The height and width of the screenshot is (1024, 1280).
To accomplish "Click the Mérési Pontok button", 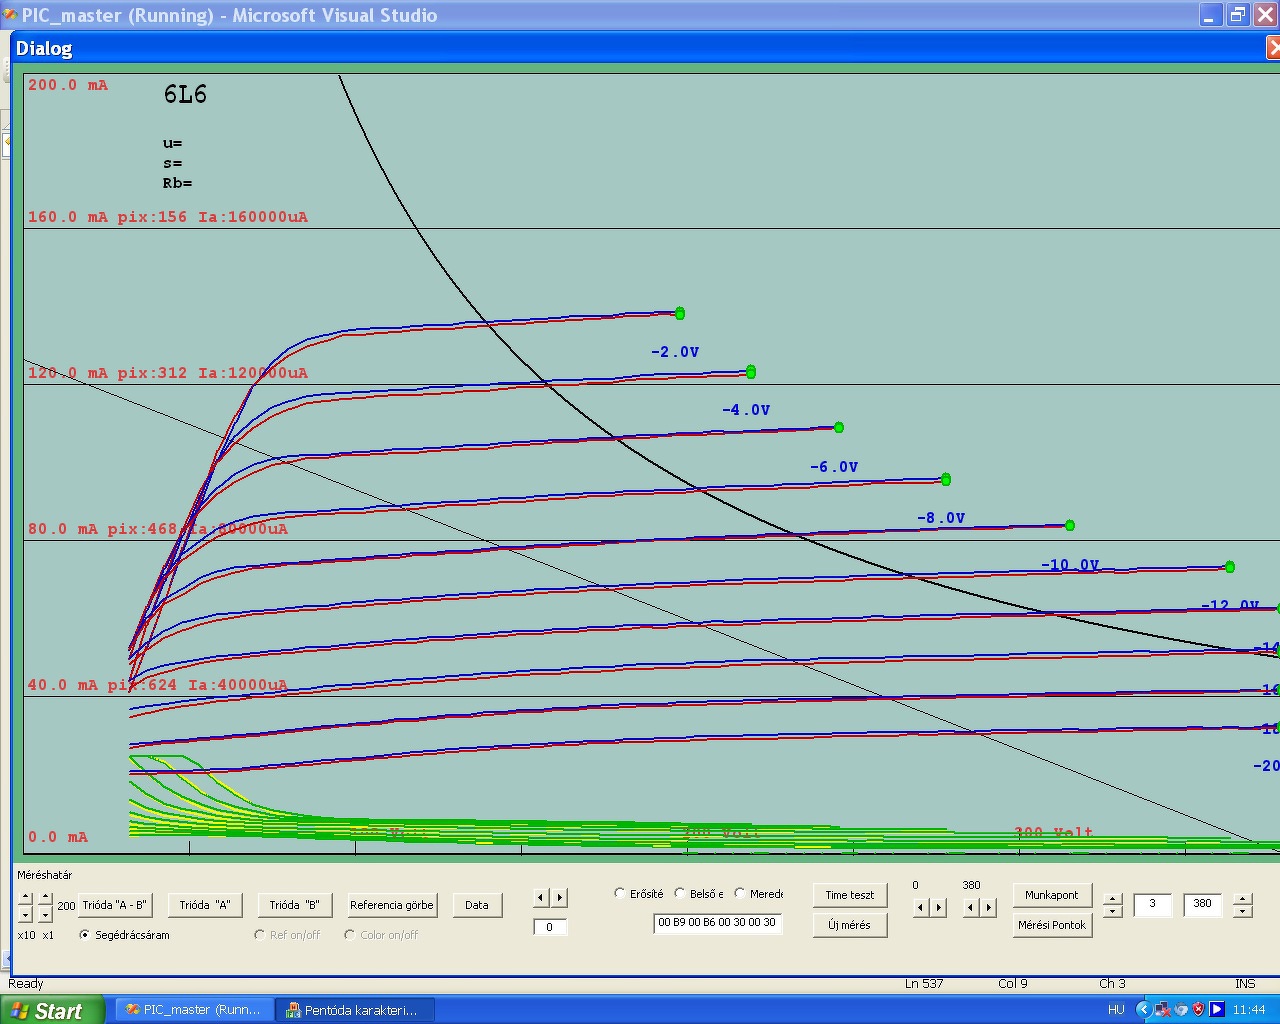I will point(1052,925).
